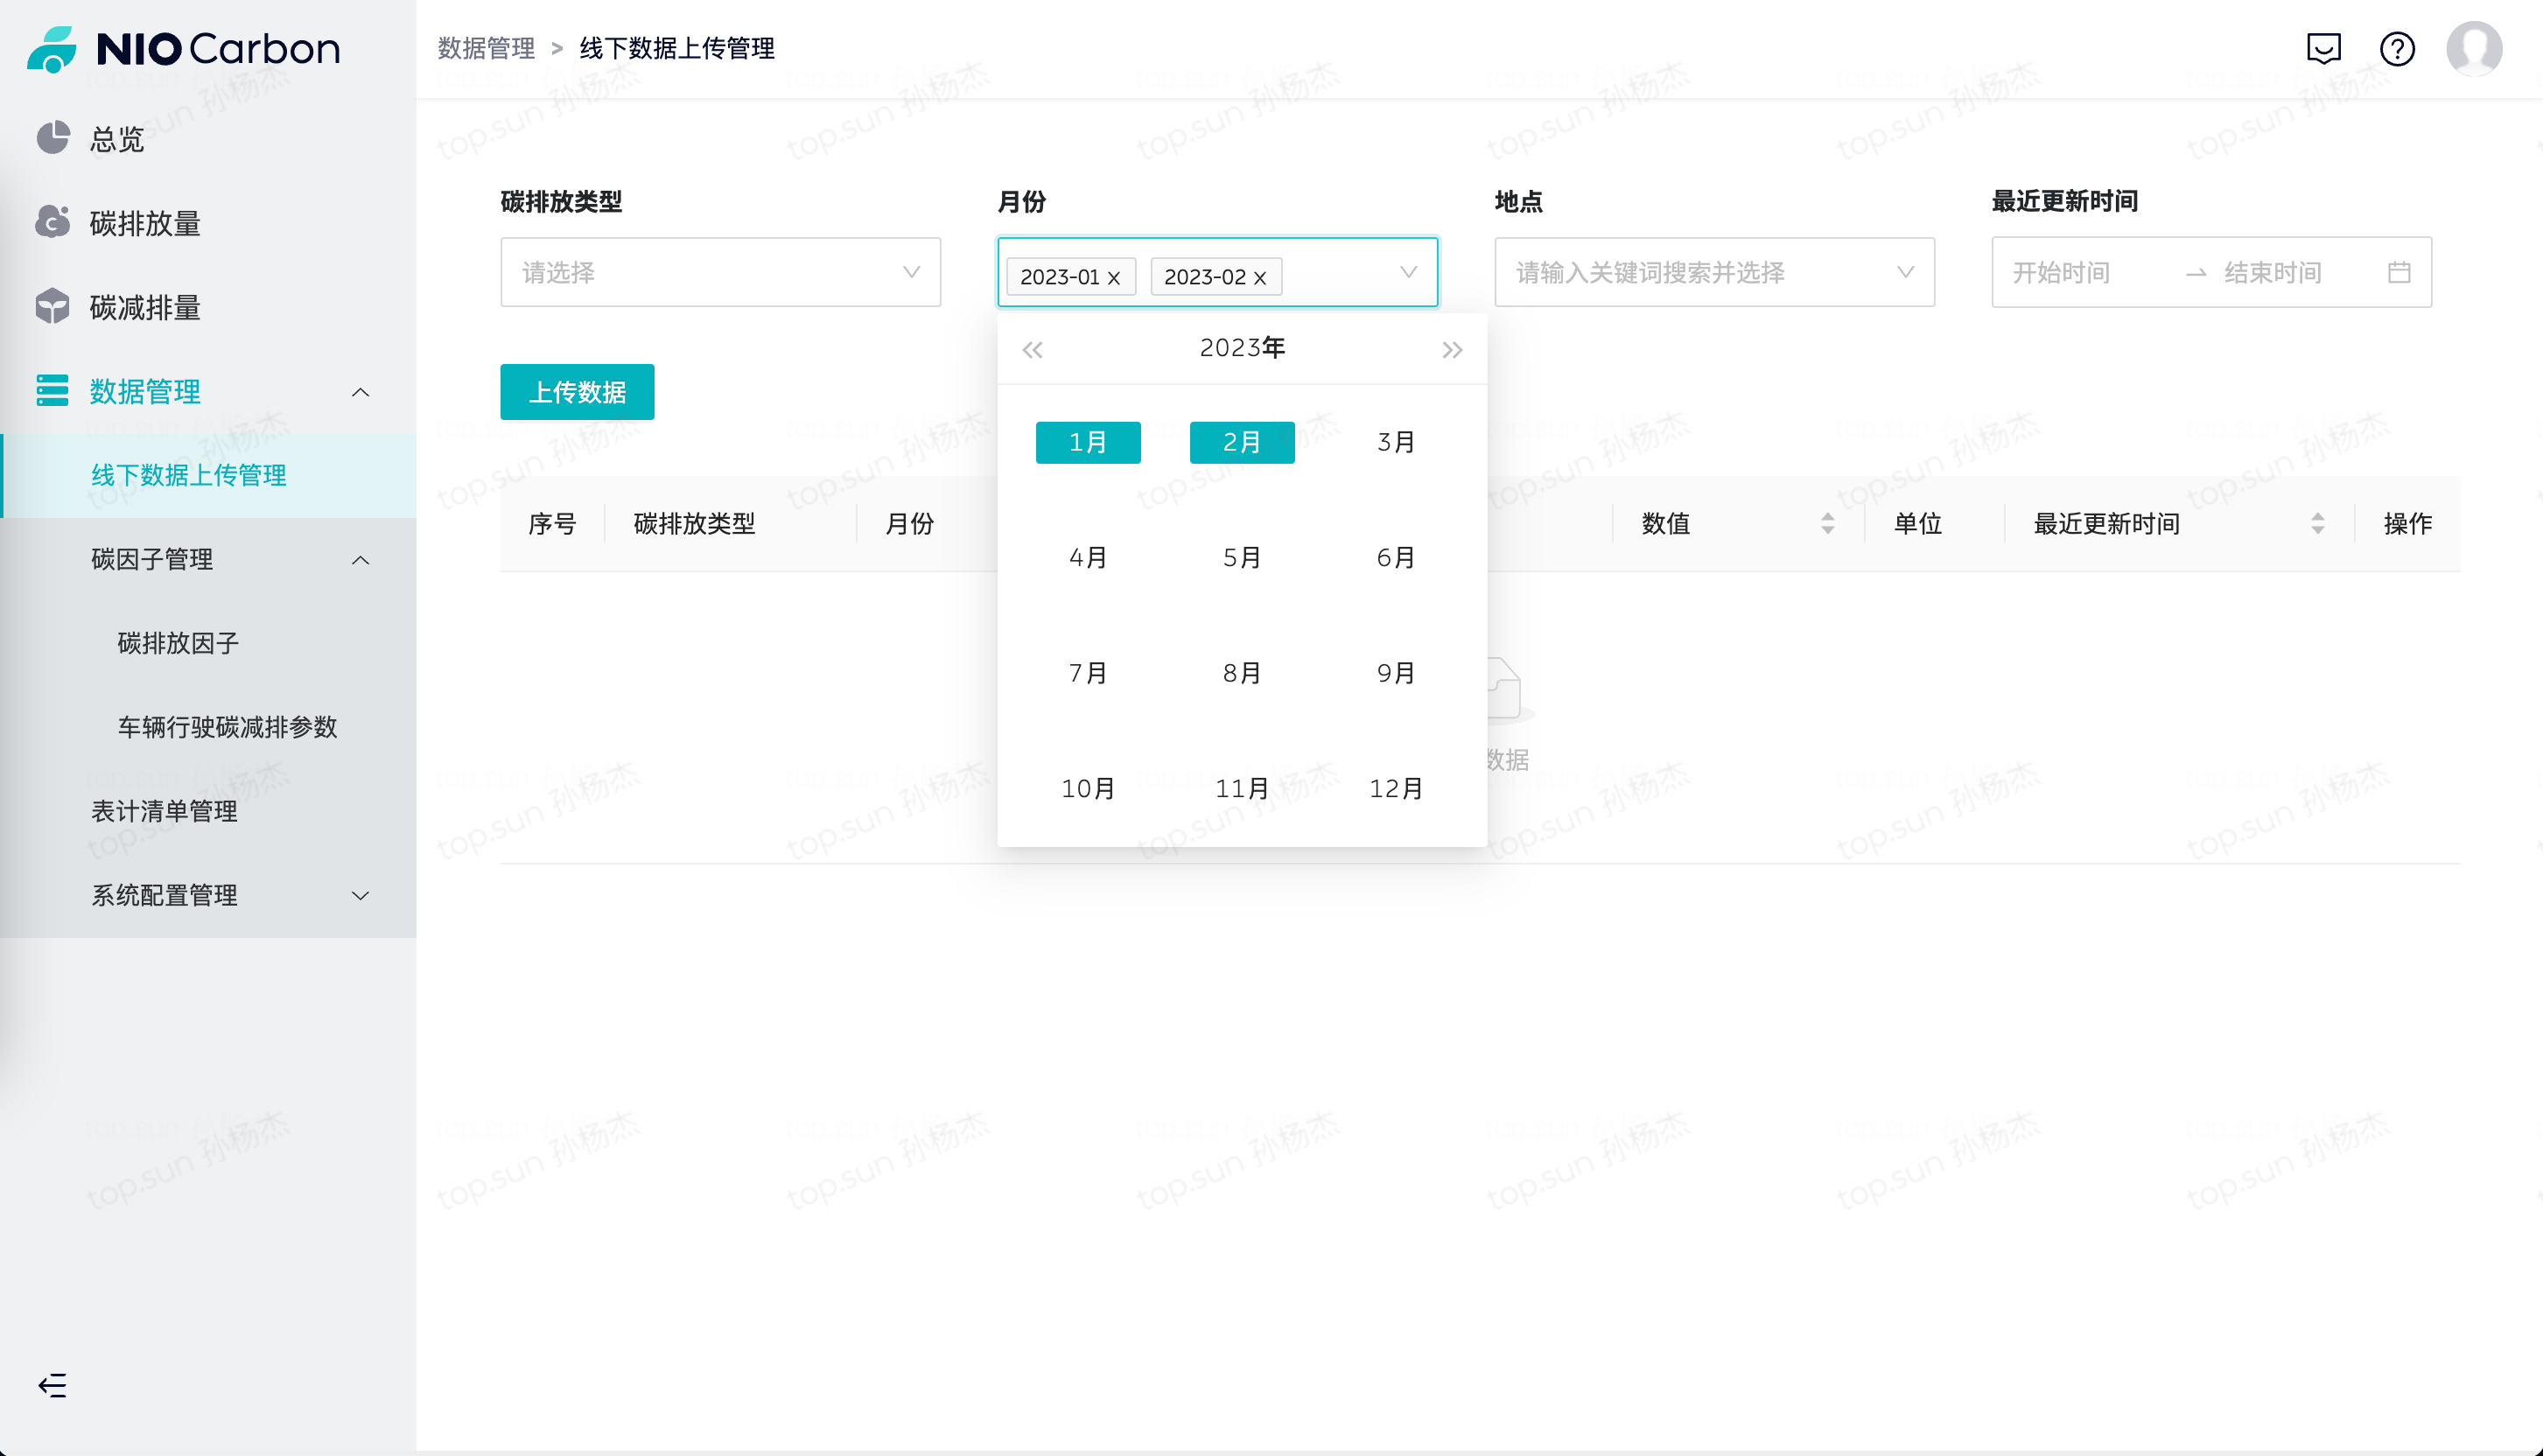Select 7月 in the month picker
The height and width of the screenshot is (1456, 2543).
click(x=1088, y=673)
